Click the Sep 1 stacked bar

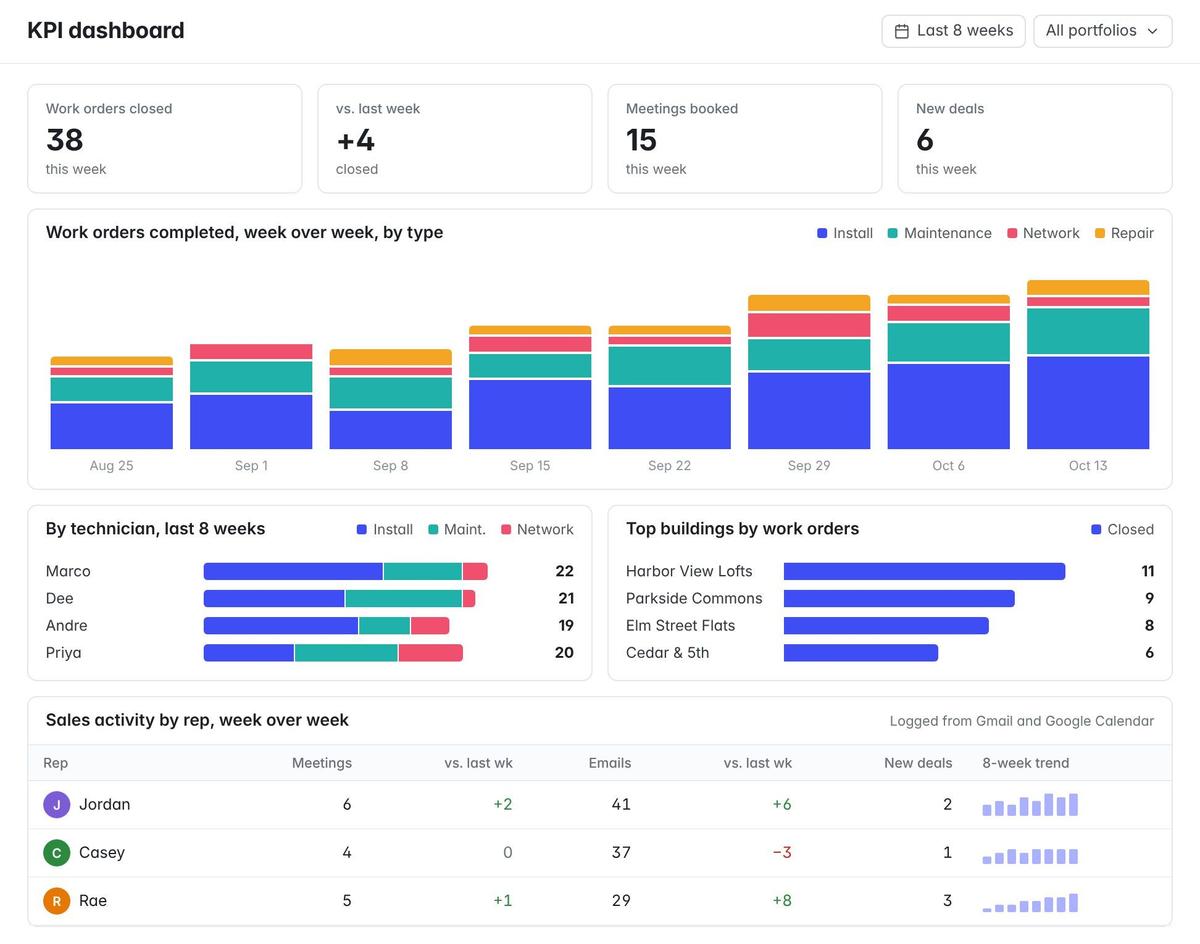pos(251,397)
